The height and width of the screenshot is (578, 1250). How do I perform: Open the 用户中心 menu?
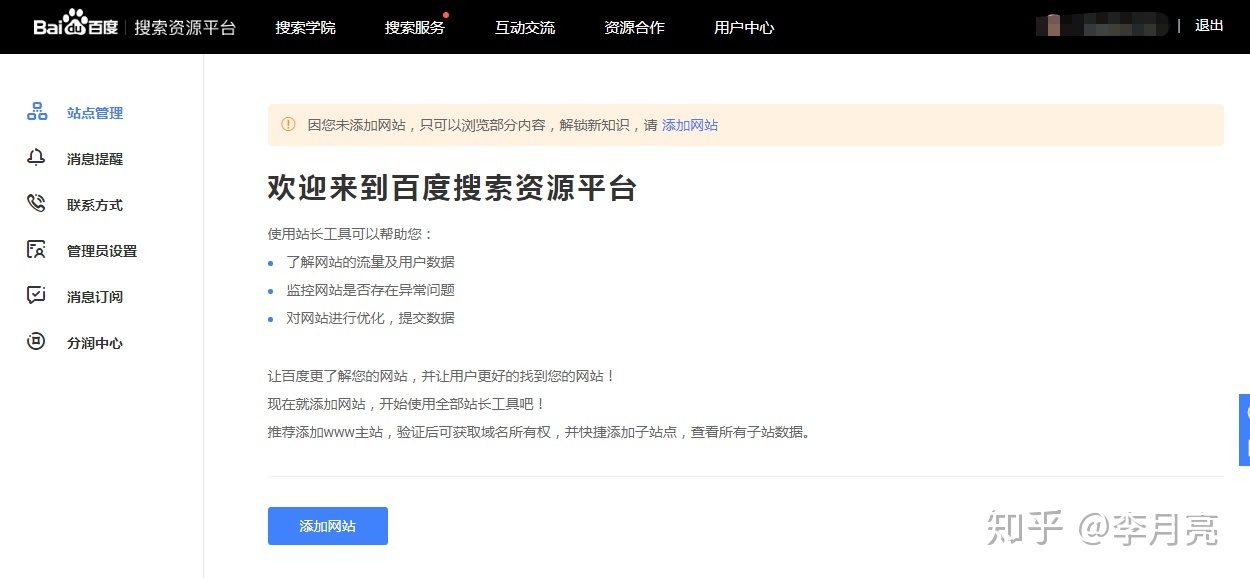[744, 27]
